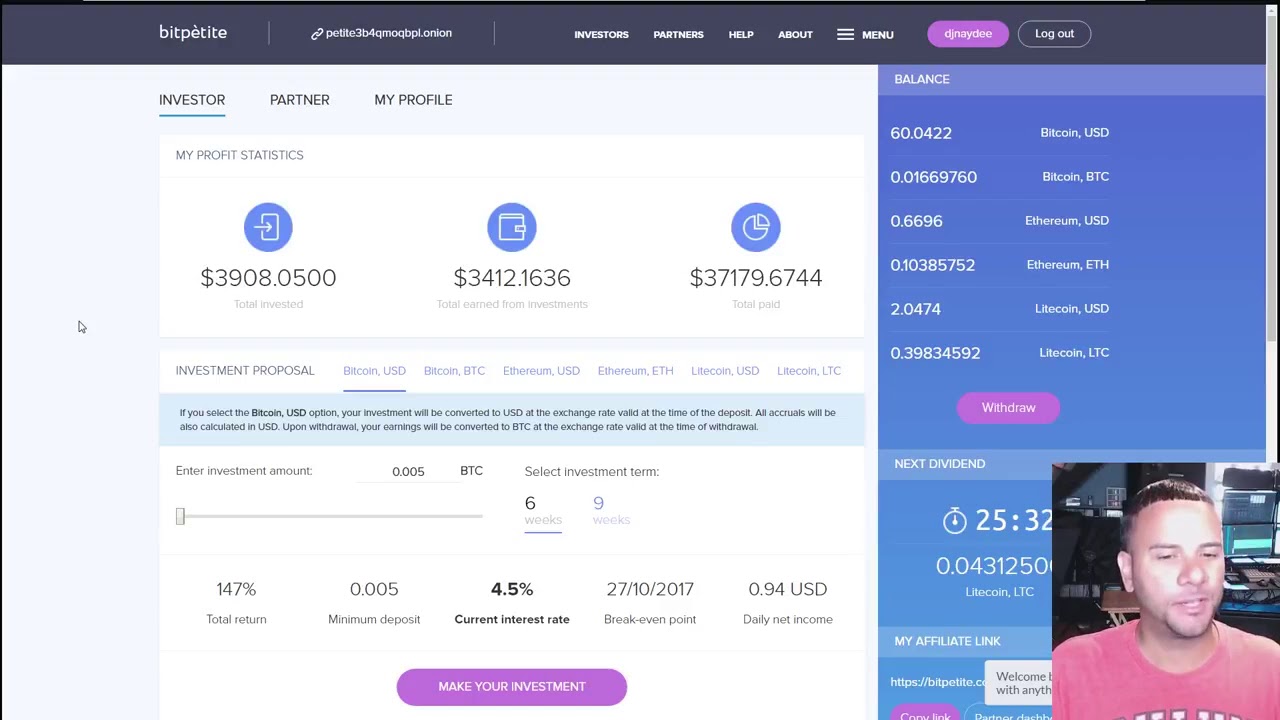Viewport: 1280px width, 720px height.
Task: Click the investment amount input field
Action: click(408, 471)
